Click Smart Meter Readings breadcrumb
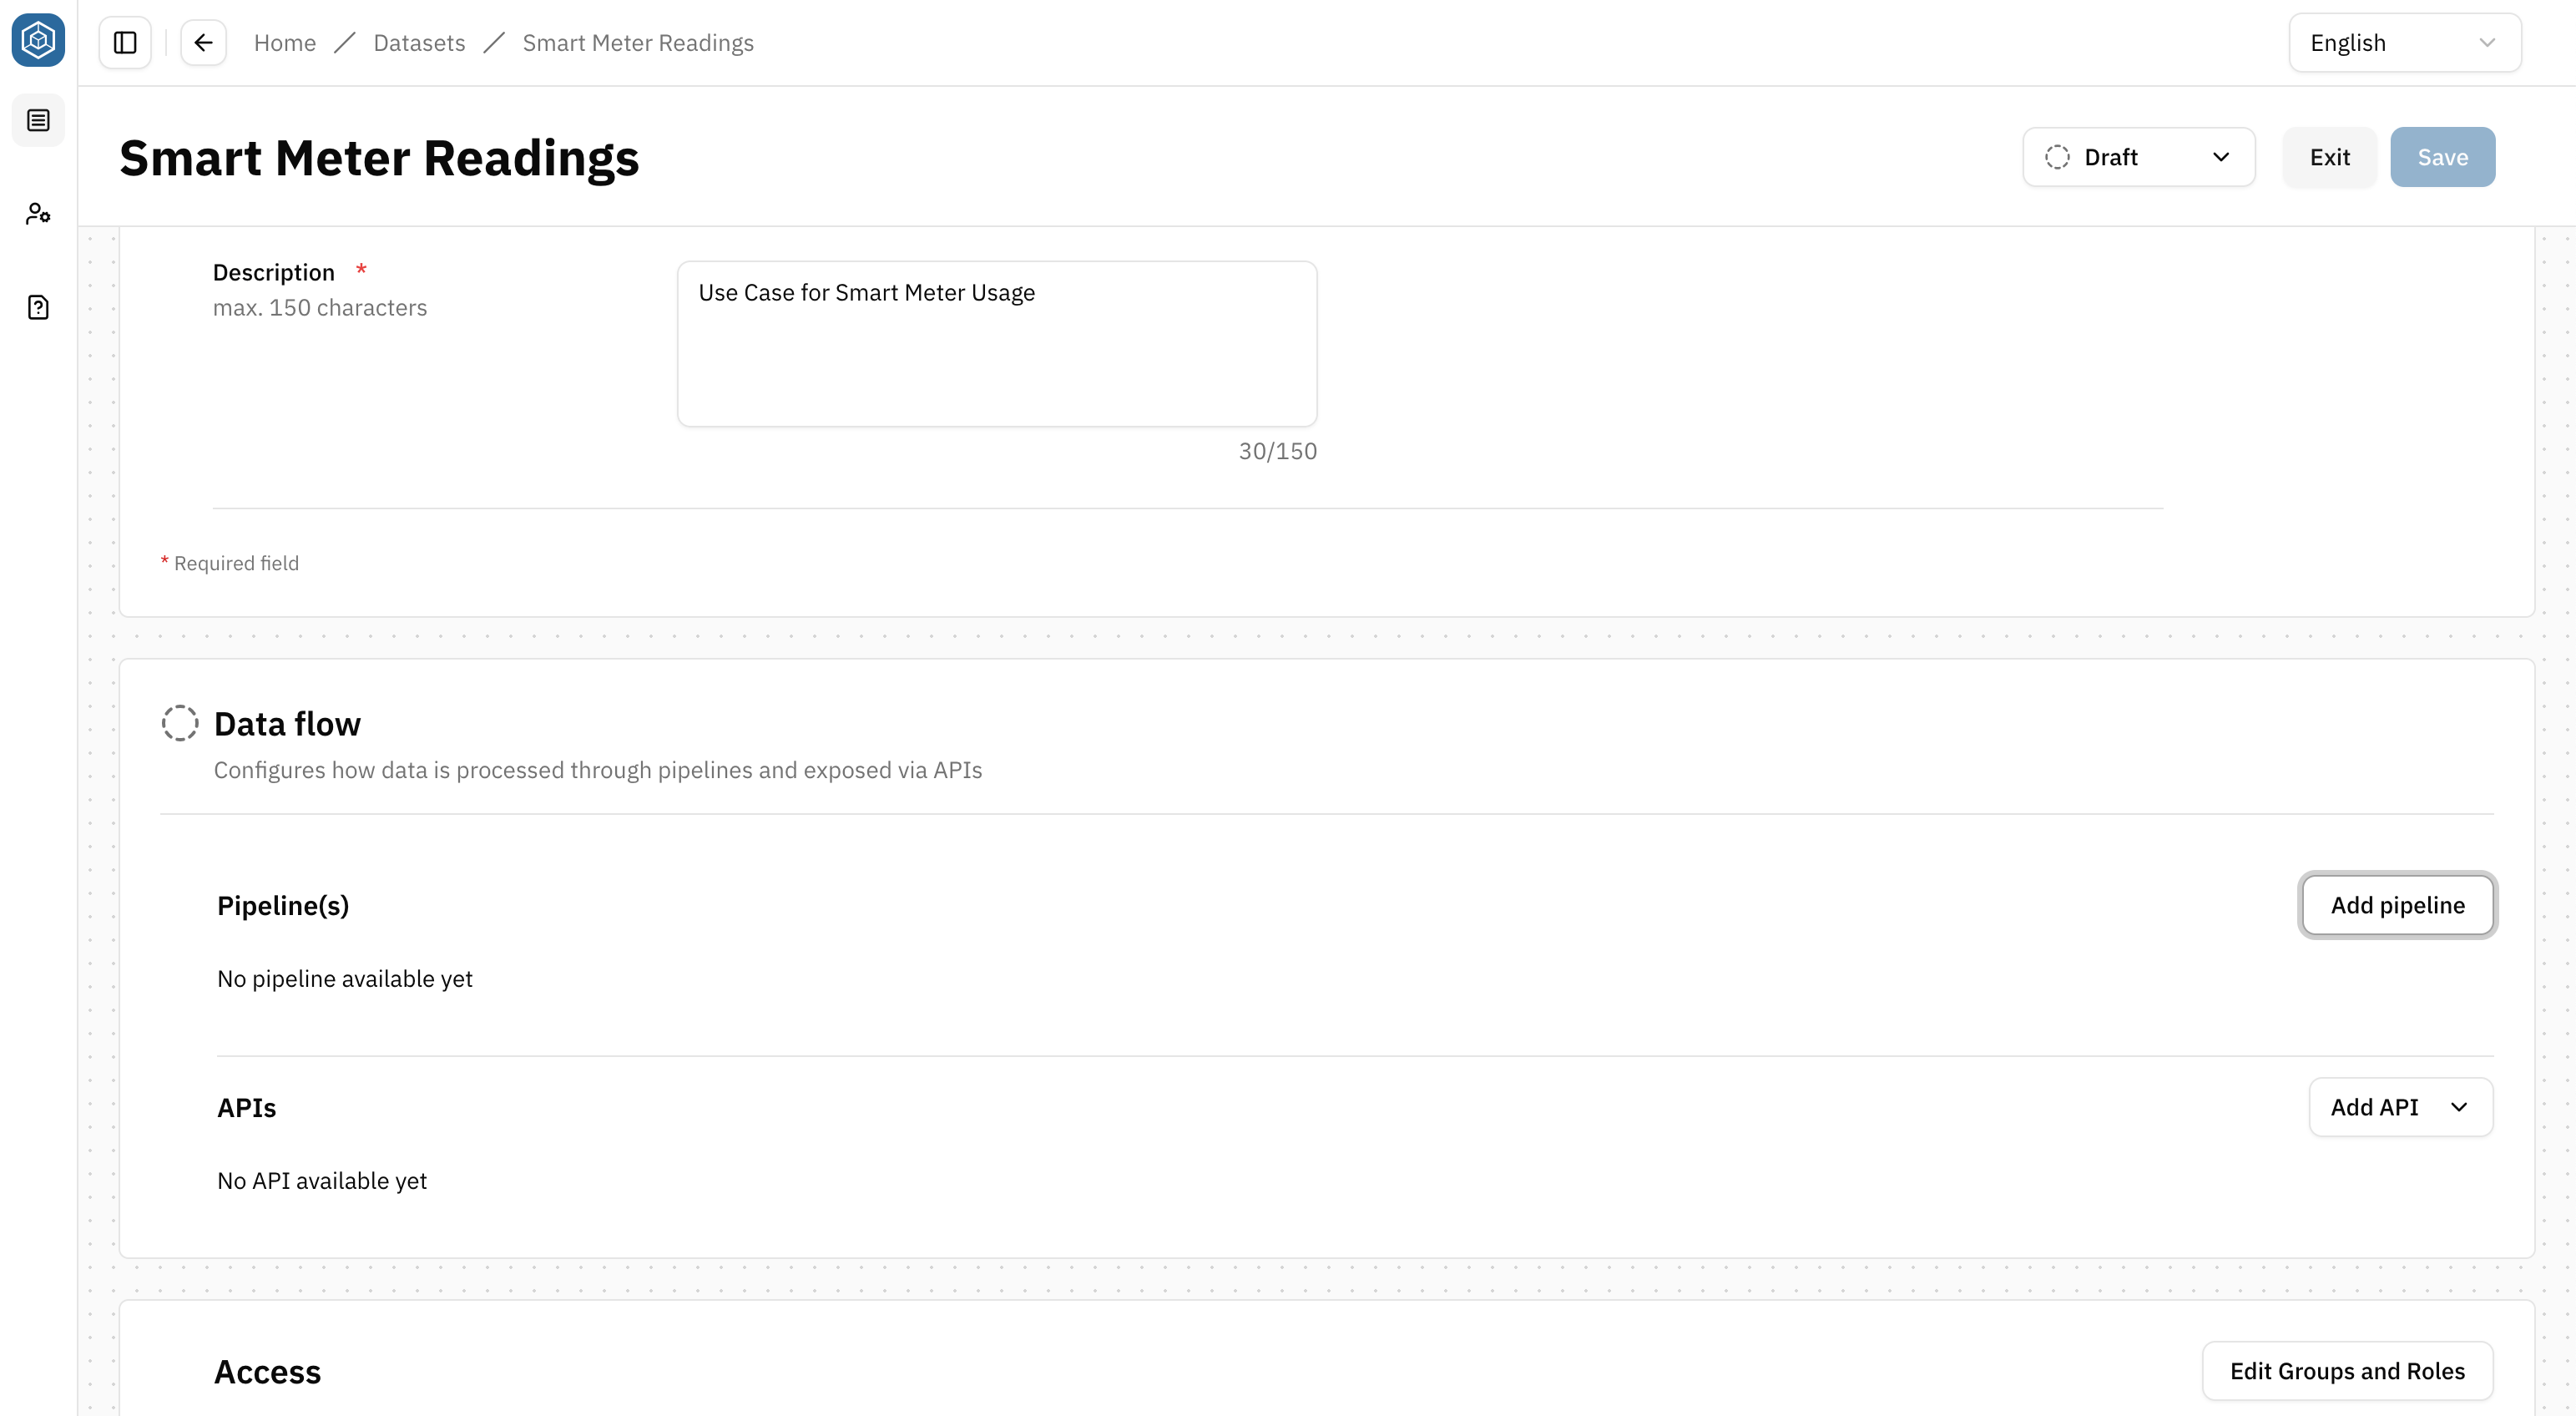 click(638, 43)
